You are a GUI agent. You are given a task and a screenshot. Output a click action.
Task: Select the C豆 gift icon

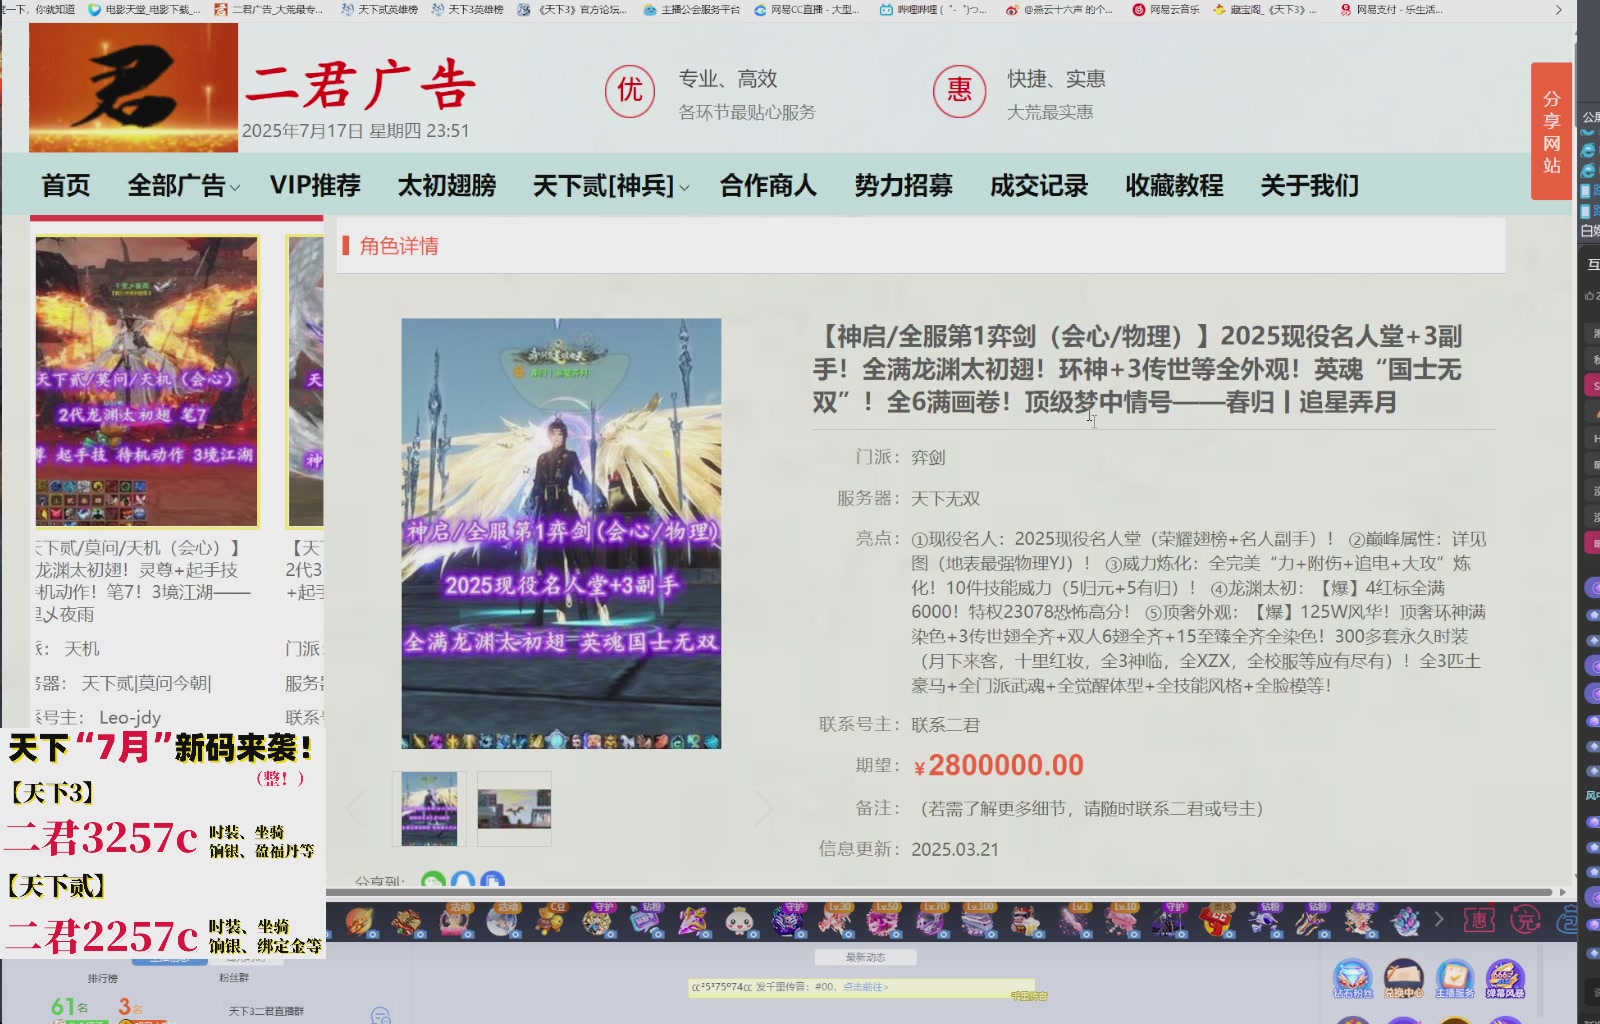553,920
